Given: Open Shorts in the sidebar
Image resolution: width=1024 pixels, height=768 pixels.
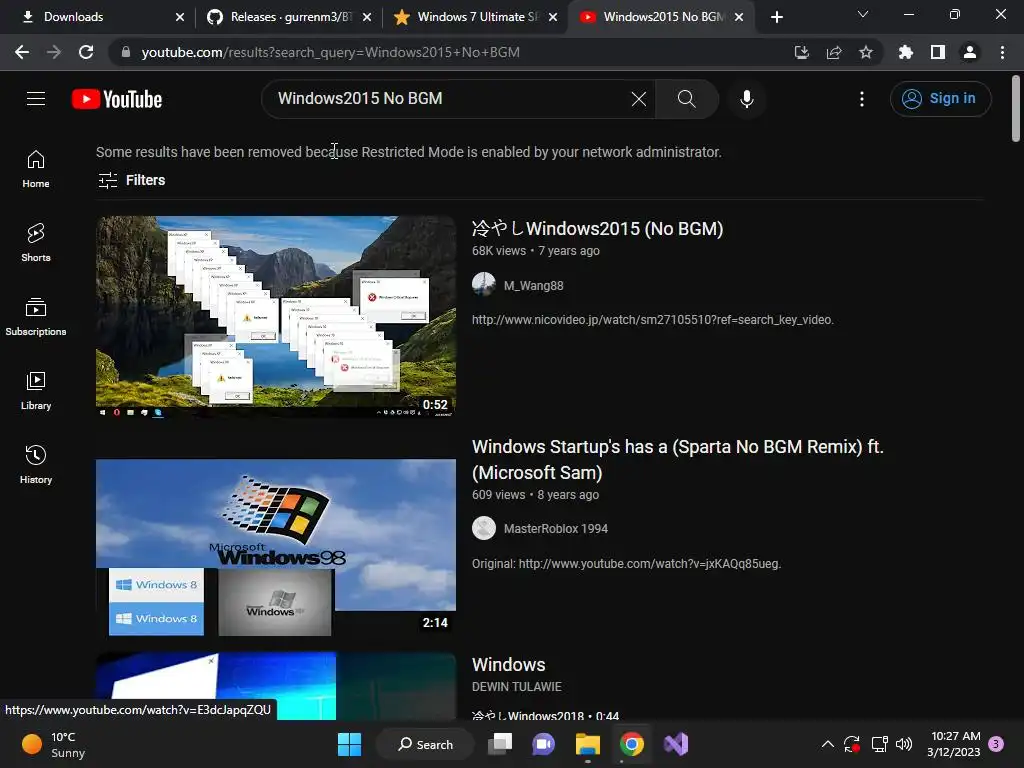Looking at the screenshot, I should [36, 243].
